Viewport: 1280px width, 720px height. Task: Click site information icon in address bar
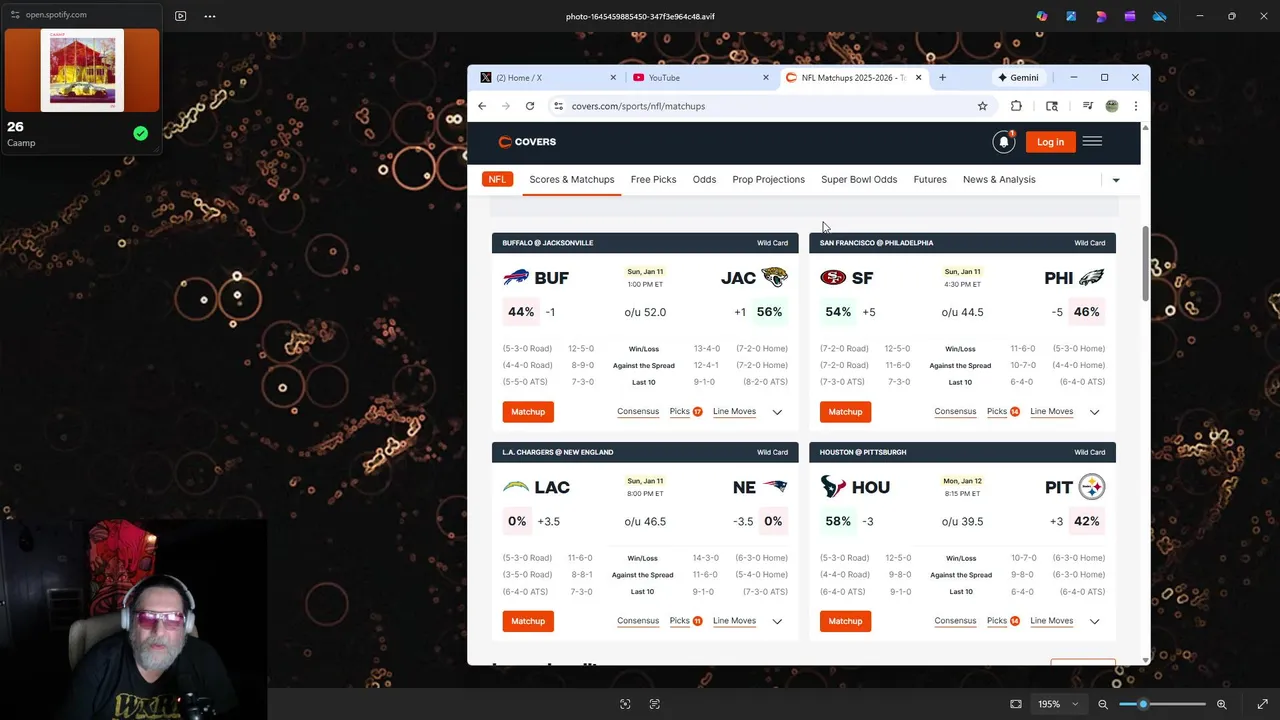click(558, 106)
